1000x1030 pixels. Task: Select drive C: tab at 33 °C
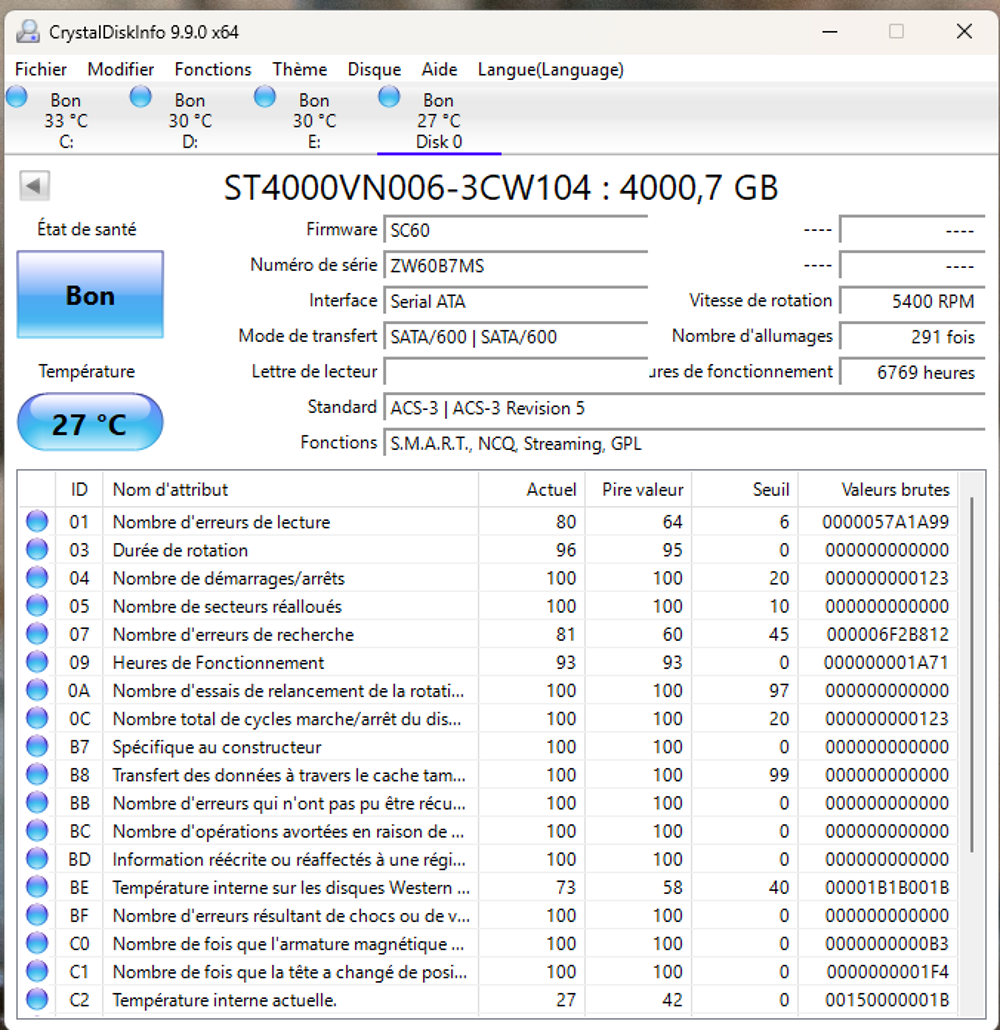pyautogui.click(x=66, y=120)
